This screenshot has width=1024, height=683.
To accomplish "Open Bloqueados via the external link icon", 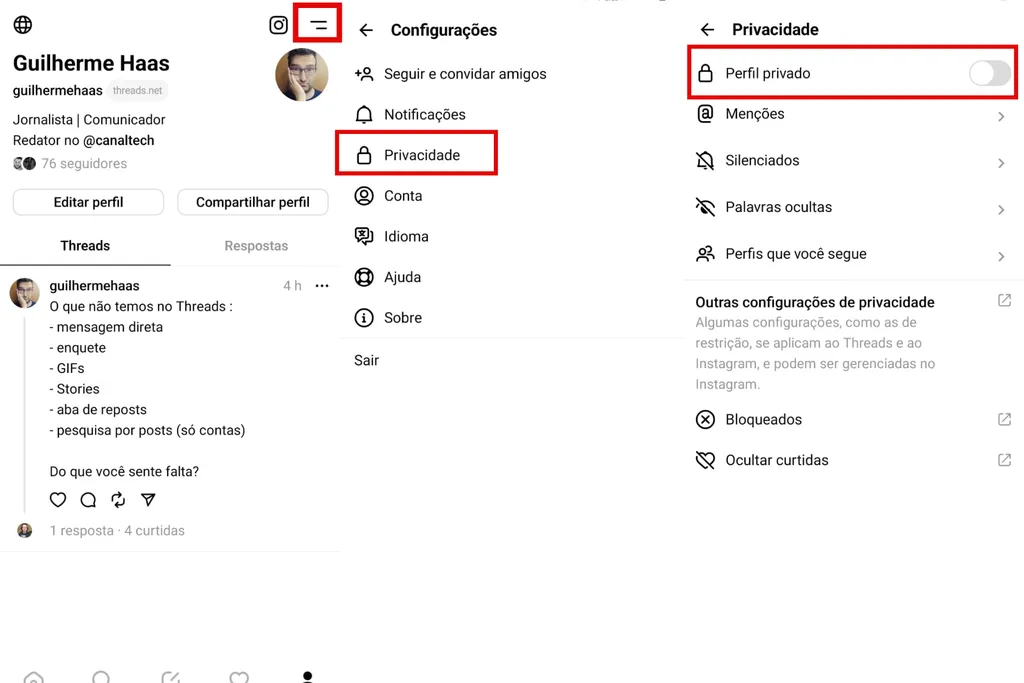I will pyautogui.click(x=1003, y=419).
